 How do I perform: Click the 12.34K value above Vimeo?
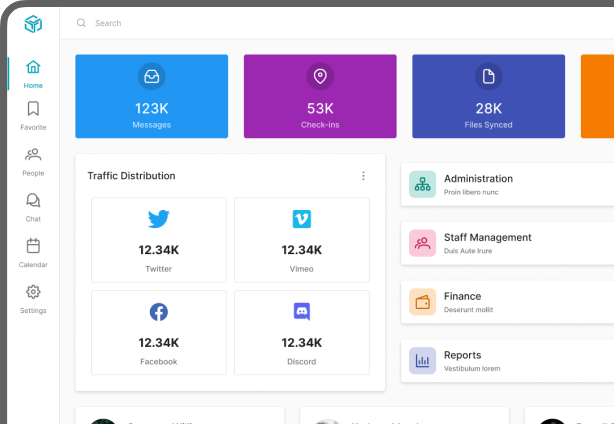click(x=302, y=250)
